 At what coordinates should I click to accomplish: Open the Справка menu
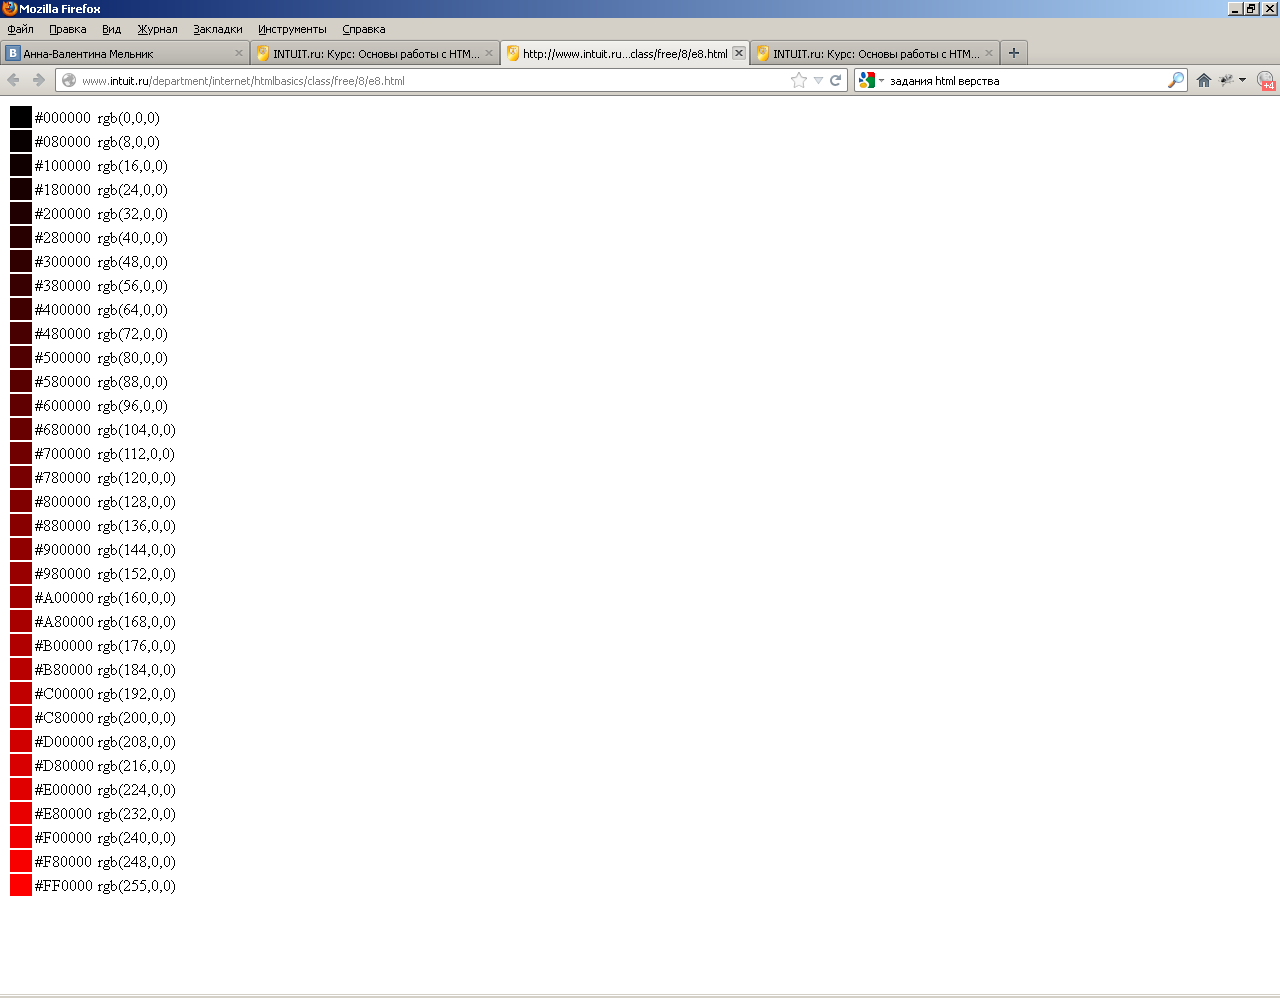coord(364,29)
